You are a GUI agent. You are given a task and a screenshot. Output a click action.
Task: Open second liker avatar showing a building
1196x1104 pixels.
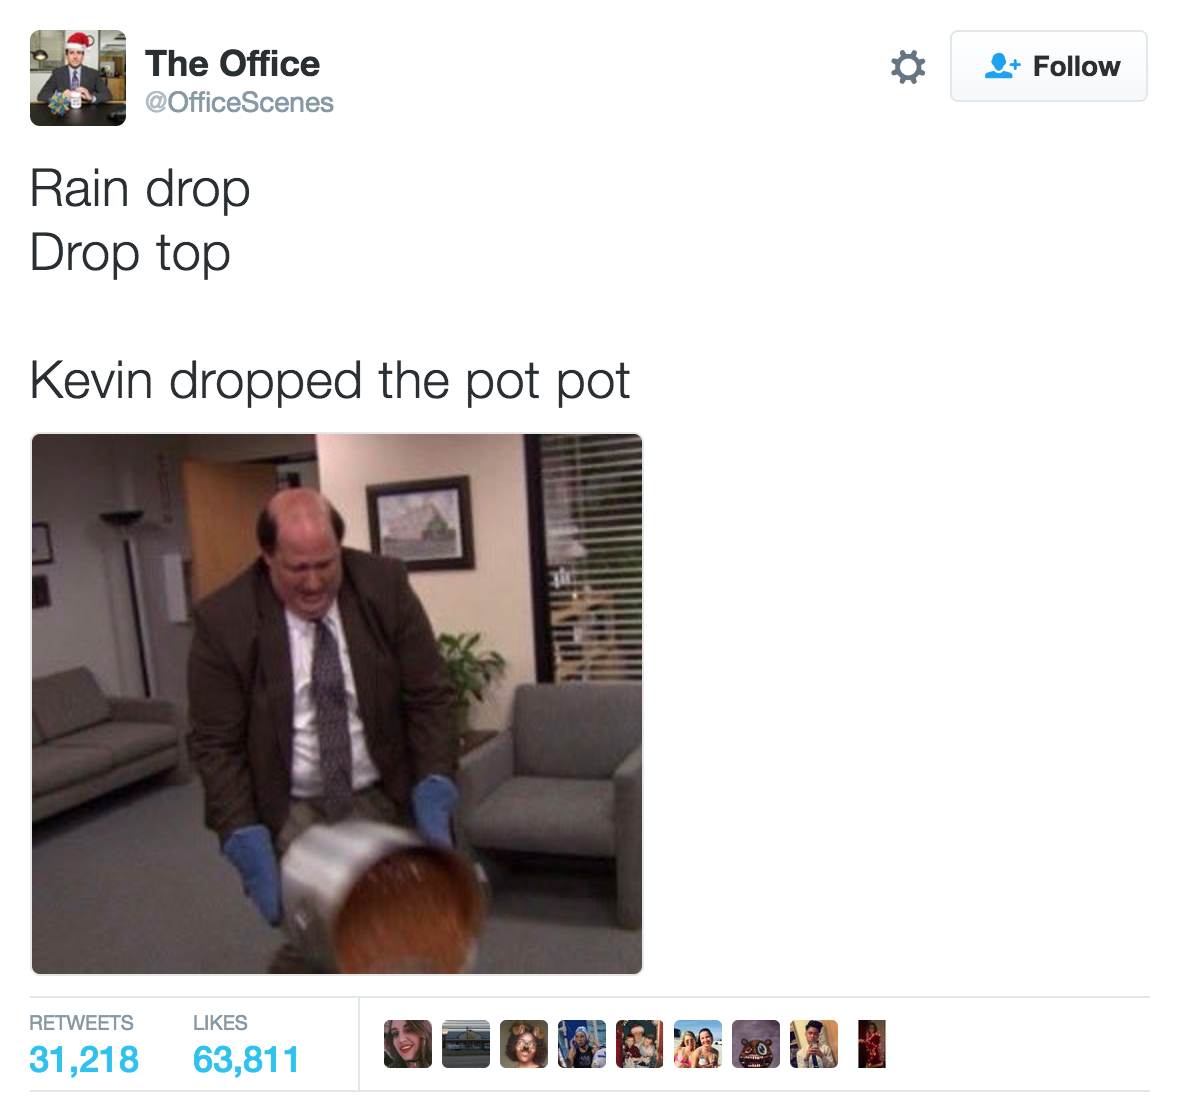(x=465, y=1044)
